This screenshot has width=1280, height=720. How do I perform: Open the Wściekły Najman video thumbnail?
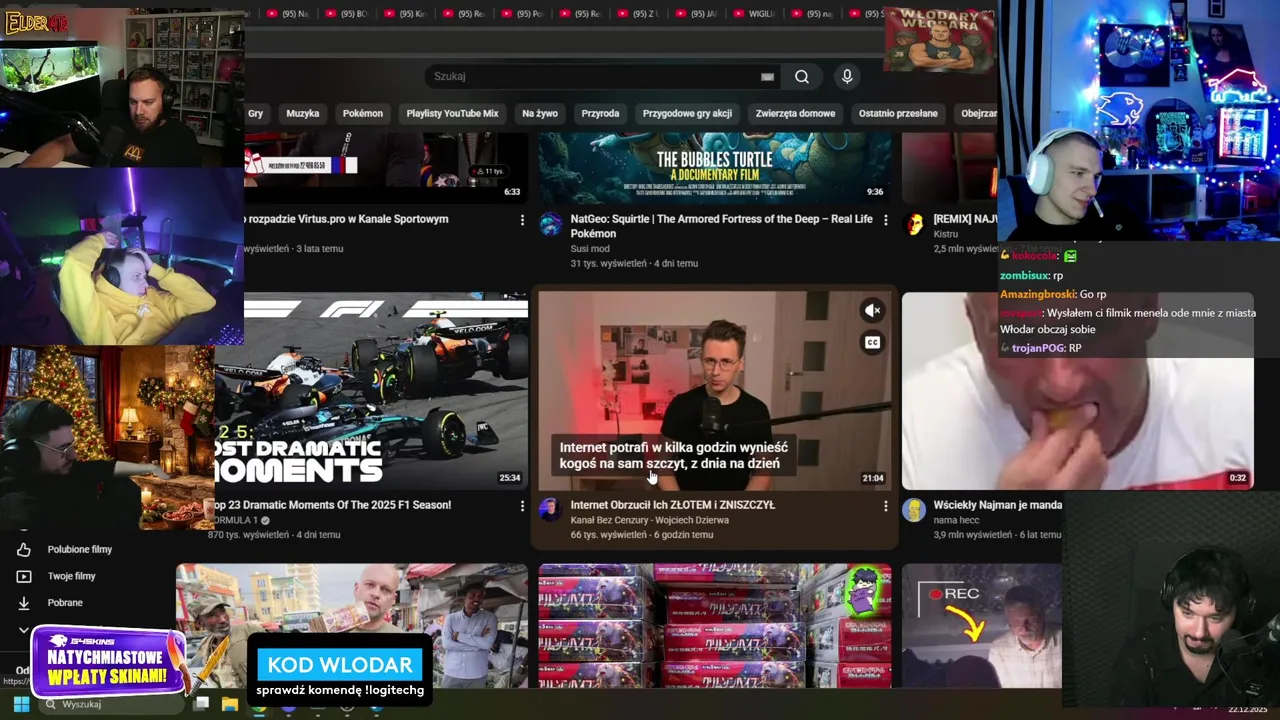1077,390
